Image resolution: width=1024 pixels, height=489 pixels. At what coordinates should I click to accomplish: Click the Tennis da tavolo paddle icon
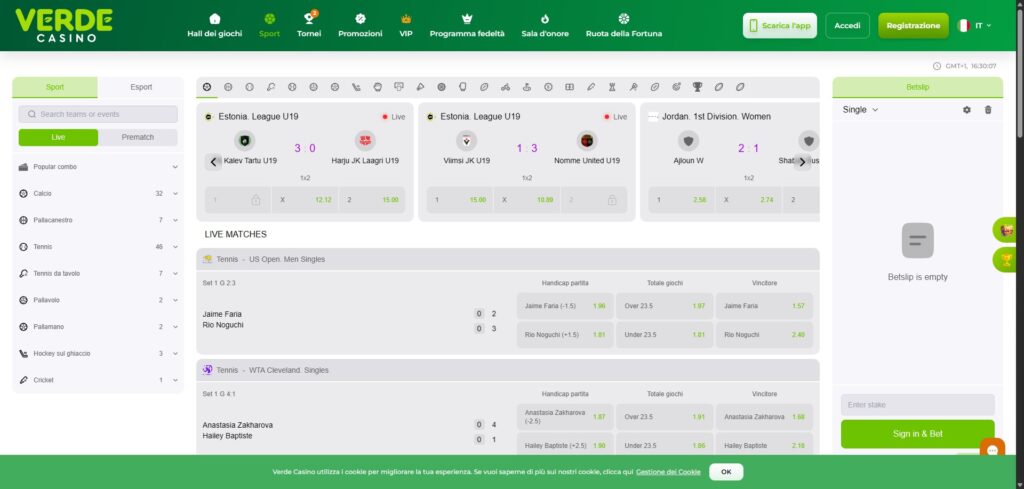click(x=24, y=274)
